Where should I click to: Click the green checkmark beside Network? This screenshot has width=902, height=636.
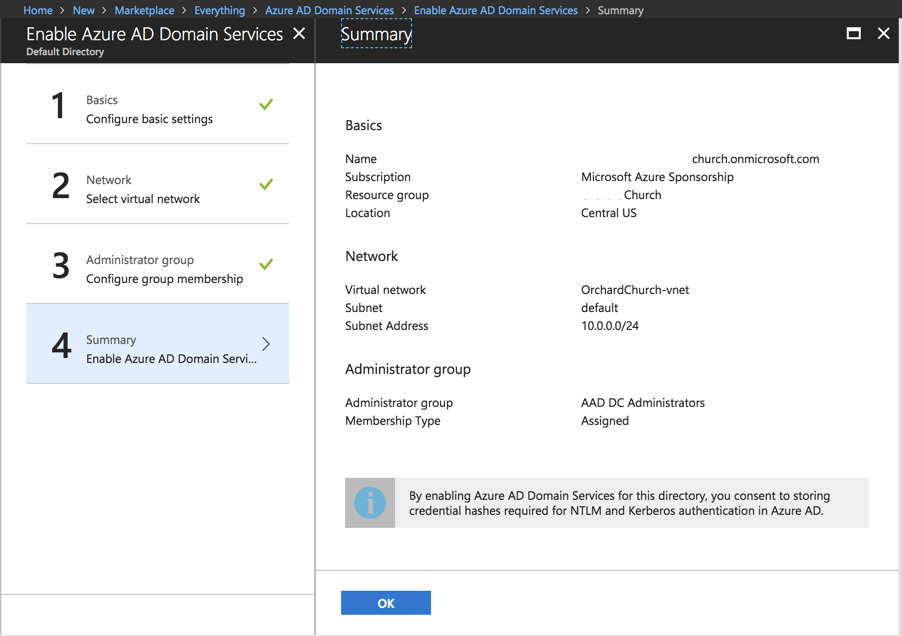tap(266, 185)
